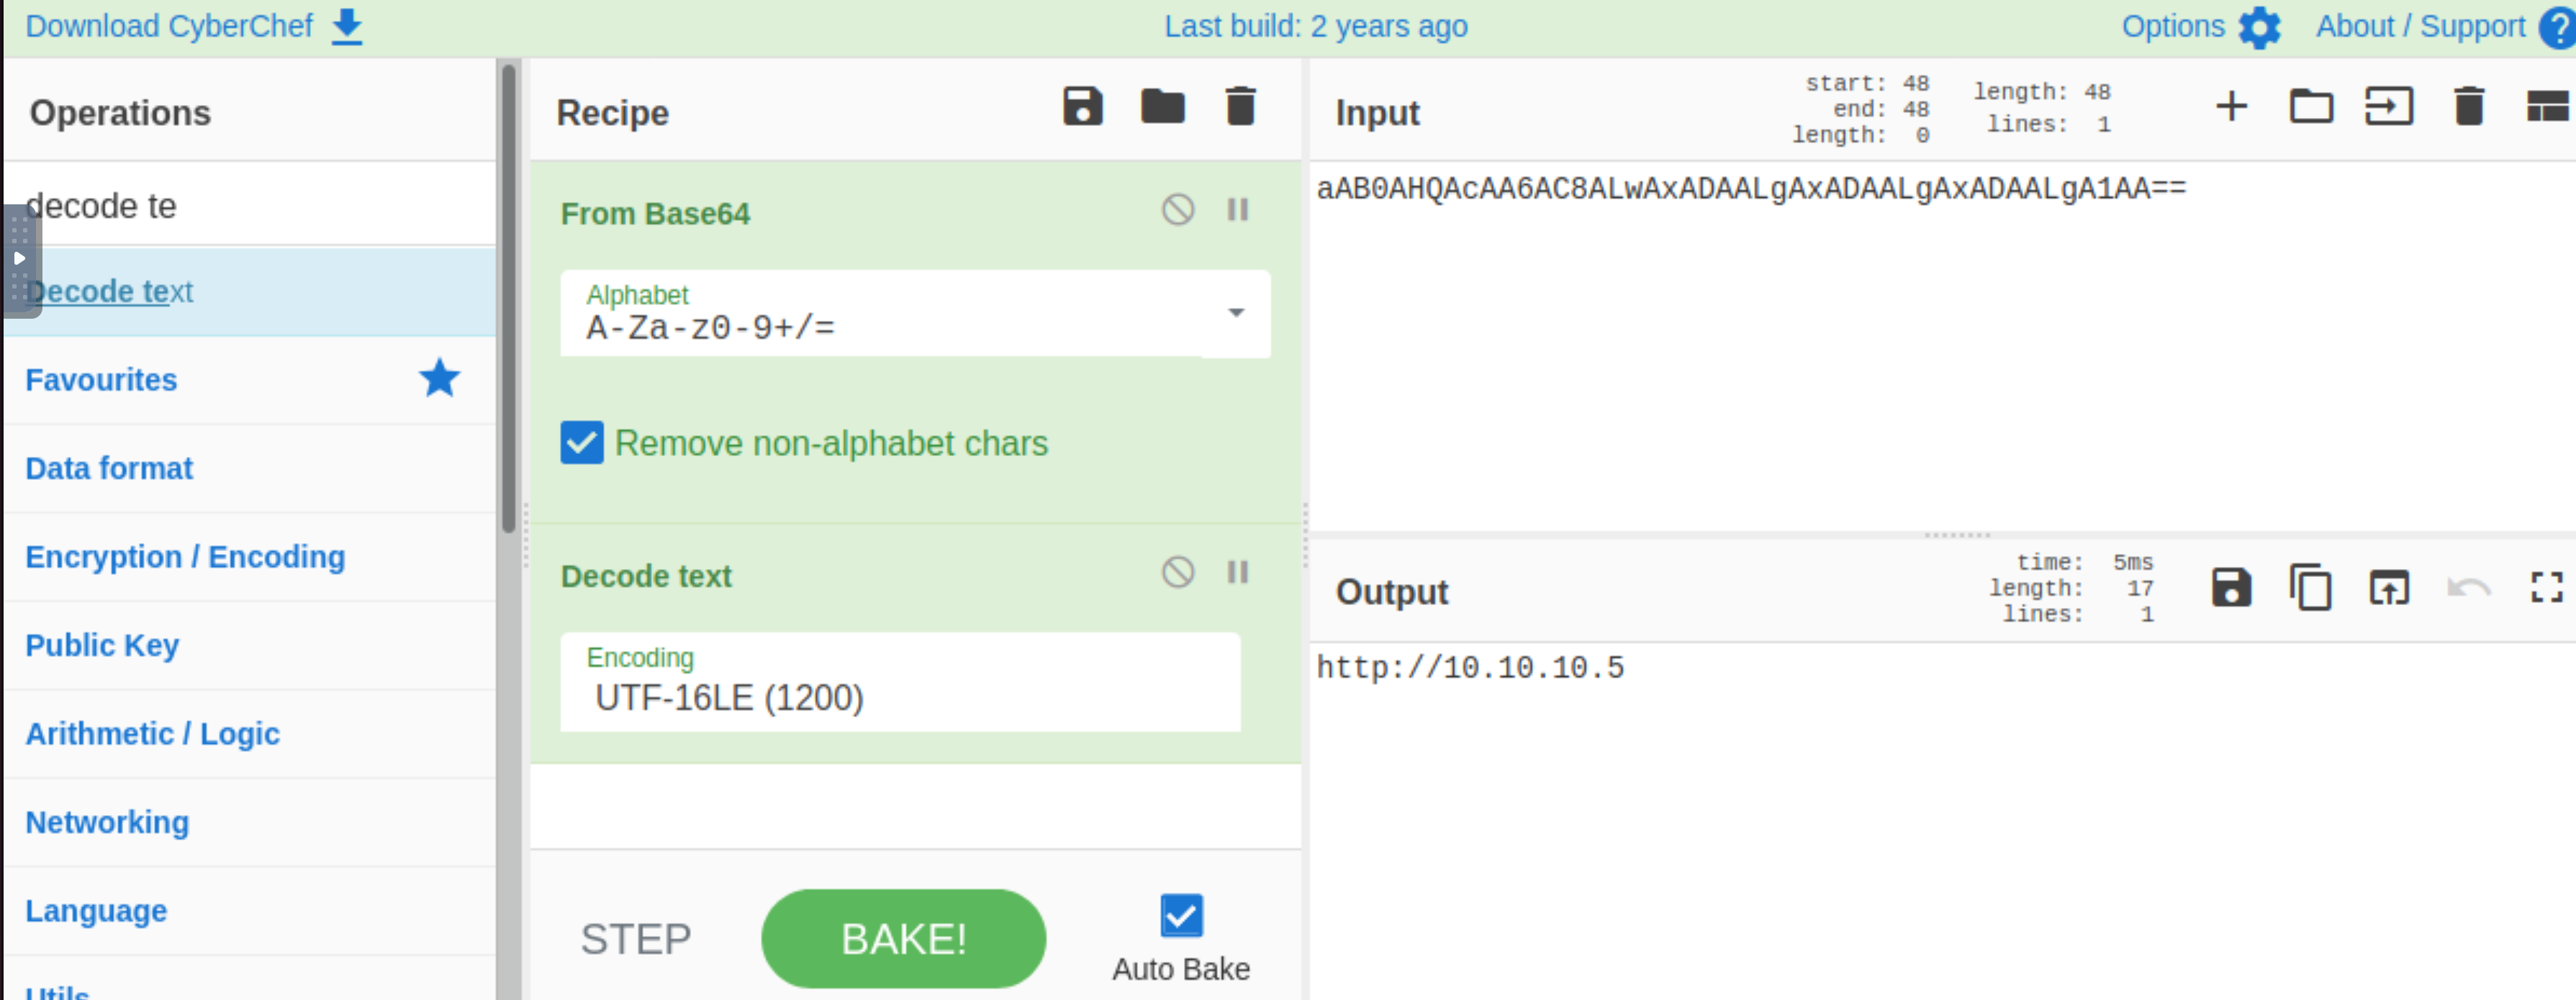The image size is (2576, 1000).
Task: Enable Auto Bake checkbox
Action: point(1183,913)
